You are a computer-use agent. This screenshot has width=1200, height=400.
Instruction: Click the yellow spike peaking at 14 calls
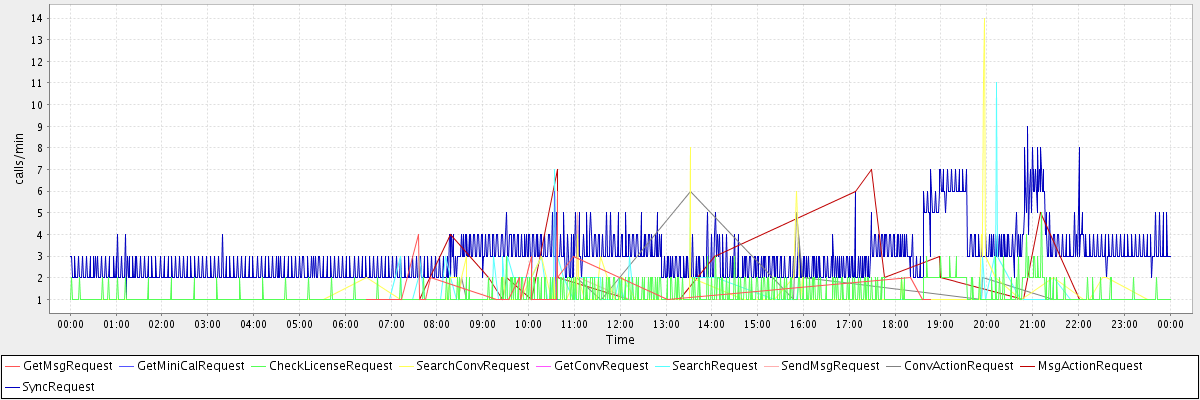coord(985,20)
